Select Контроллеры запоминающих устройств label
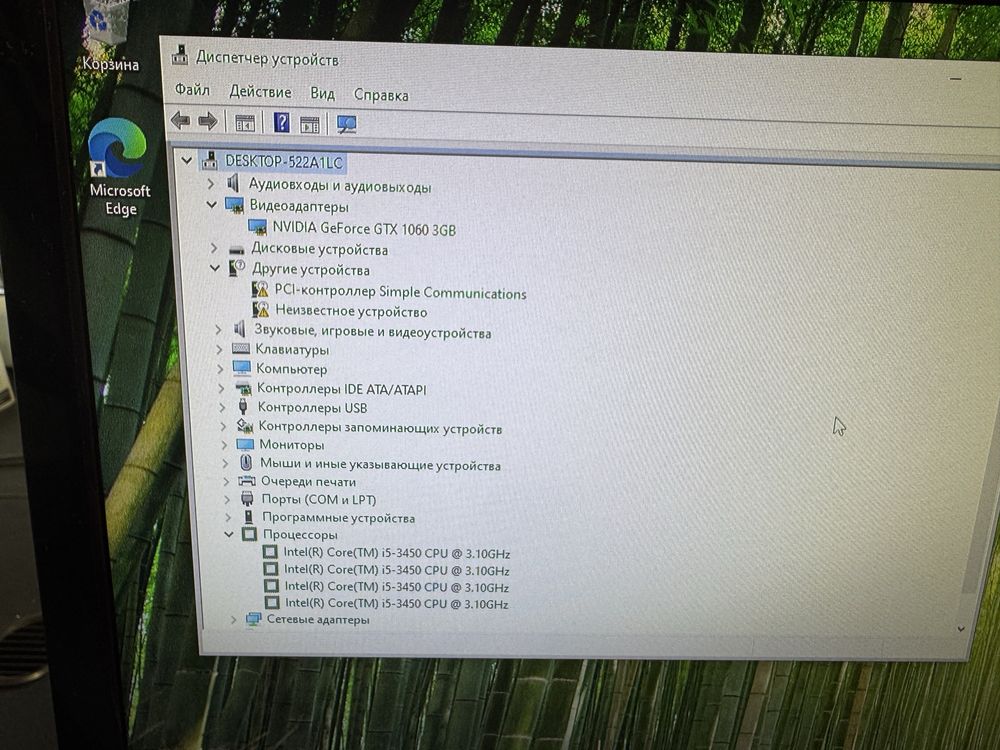This screenshot has width=1000, height=750. coord(380,427)
